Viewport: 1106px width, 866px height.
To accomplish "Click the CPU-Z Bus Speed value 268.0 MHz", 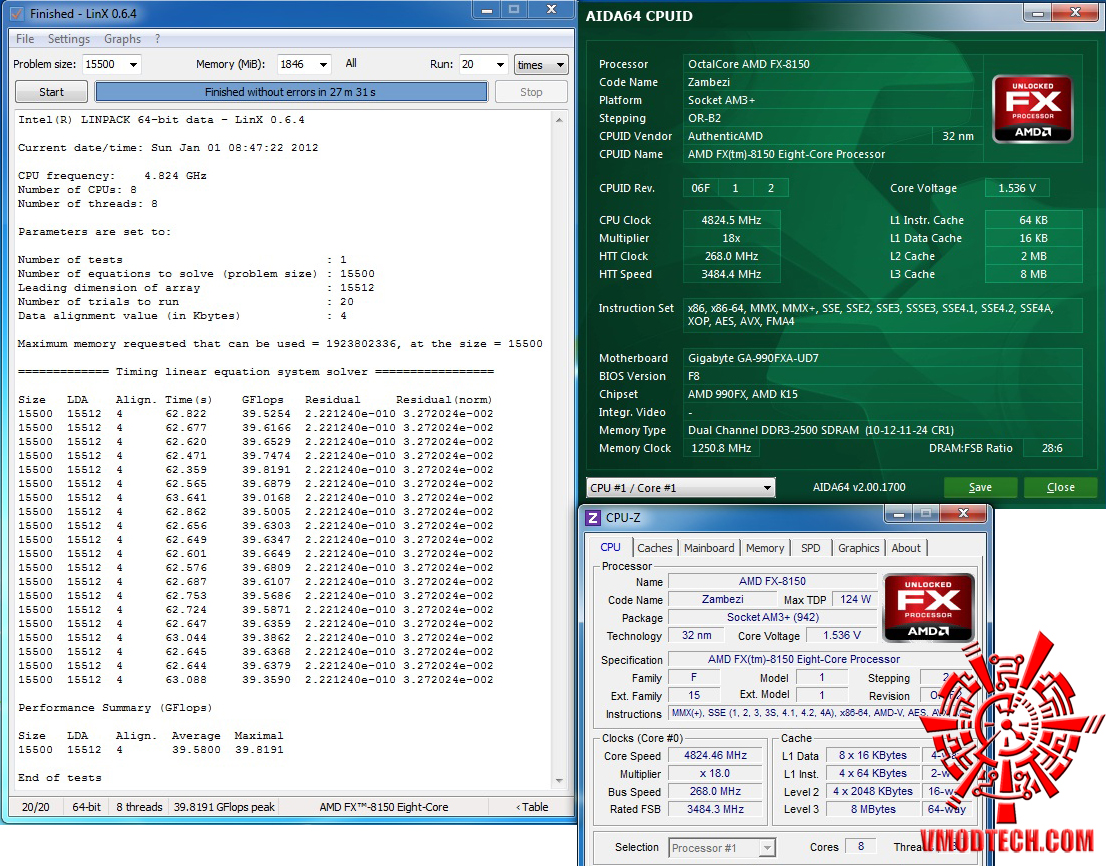I will coord(715,791).
